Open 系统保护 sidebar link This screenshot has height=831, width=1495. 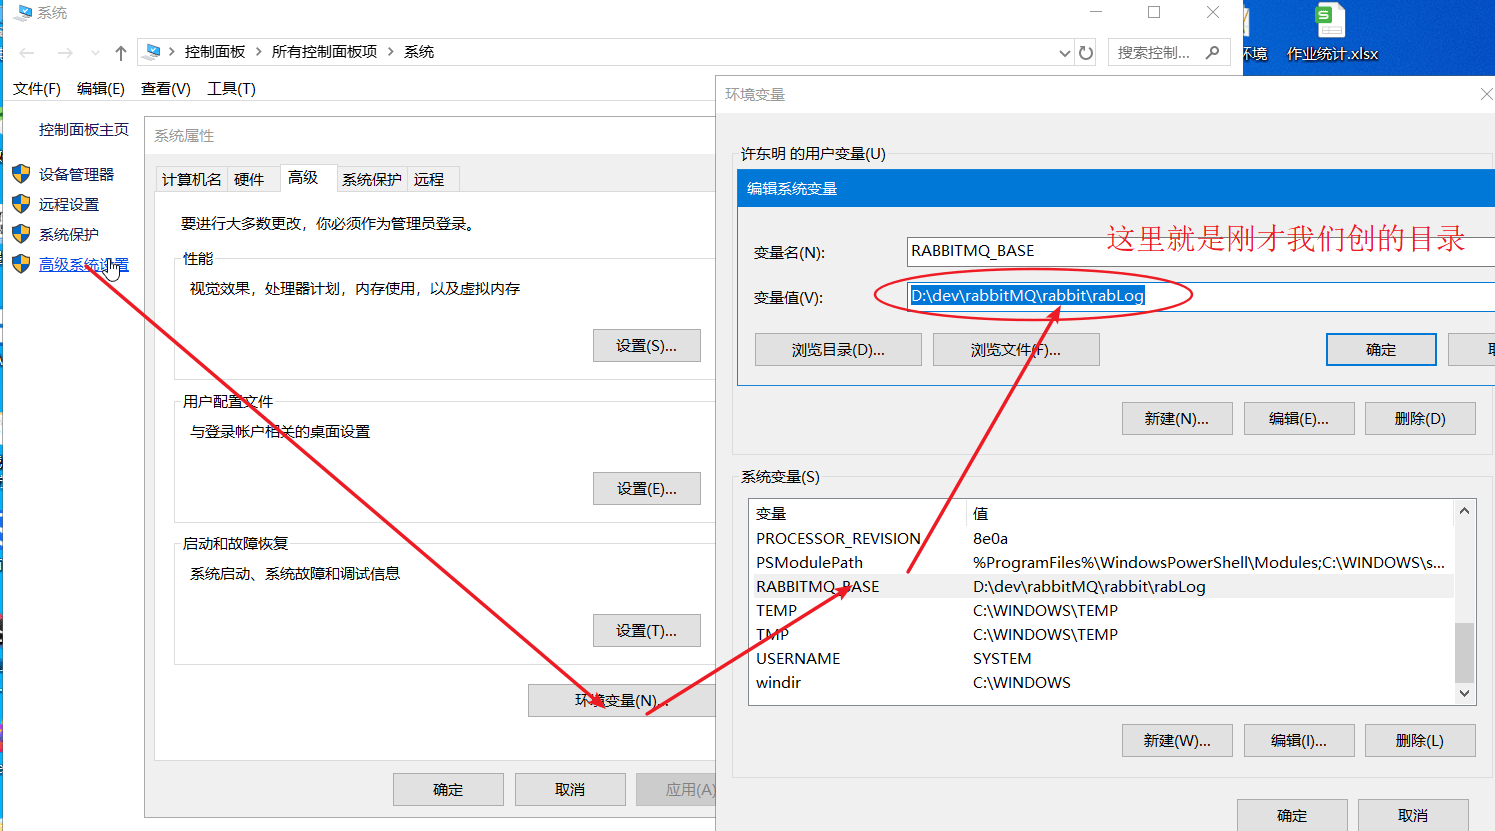tap(69, 234)
